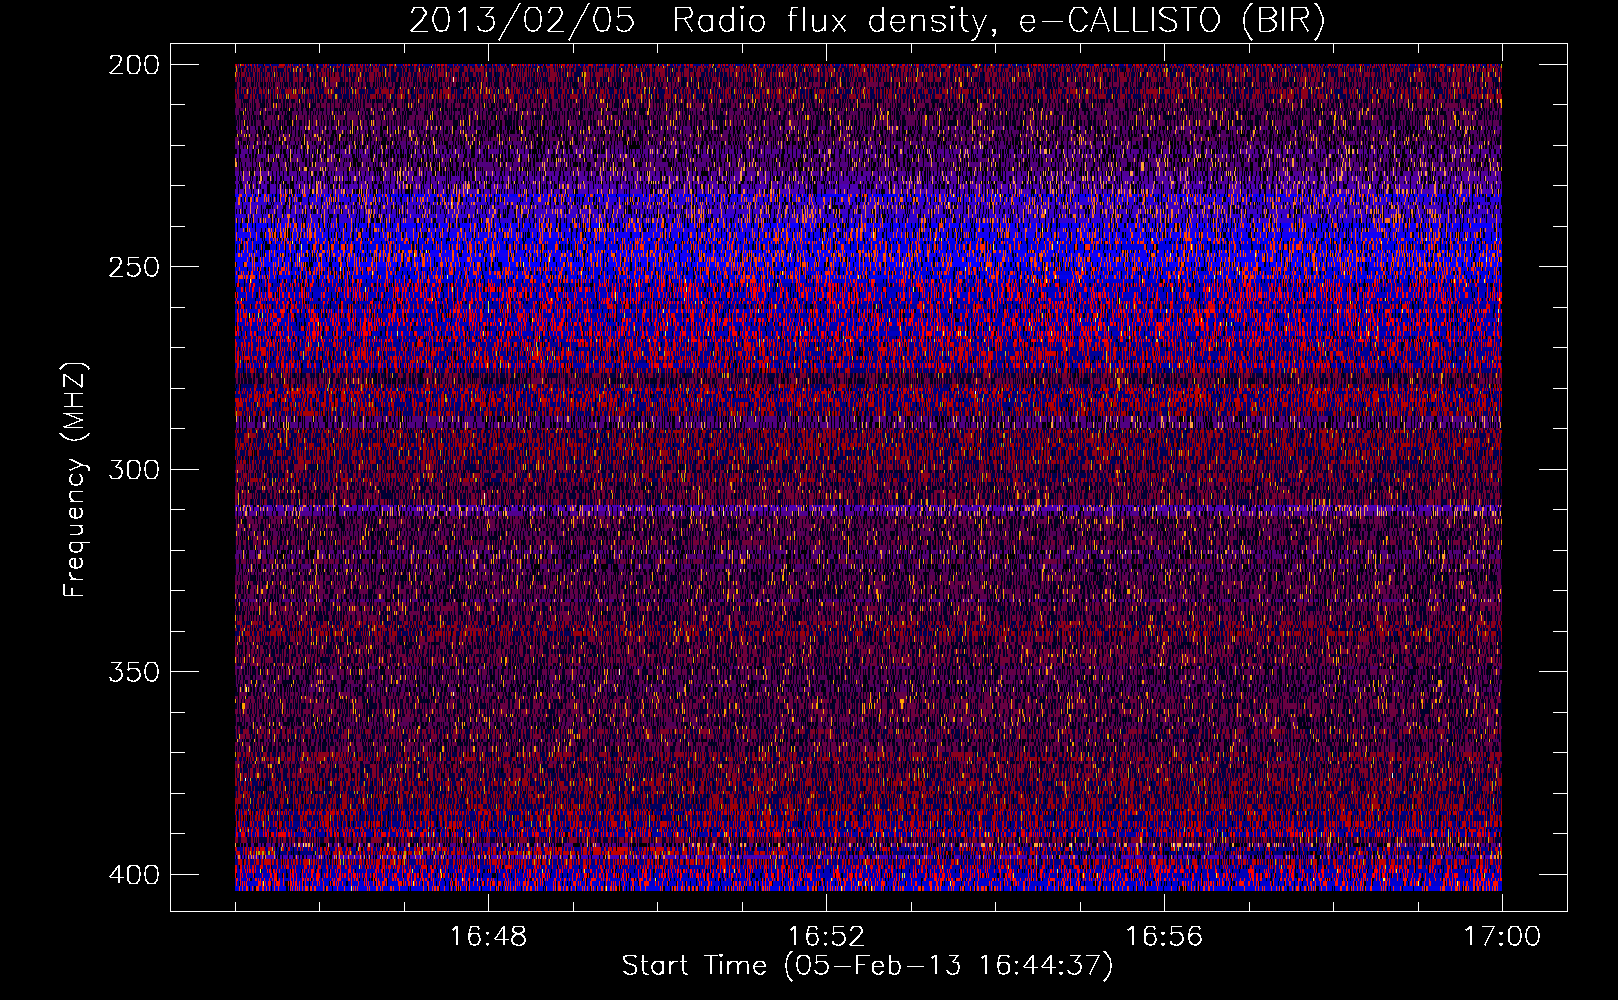1618x1000 pixels.
Task: Click the plot title "2013/02/05 Radio flux density, e-CALLISTO (BIR)"
Action: [867, 21]
